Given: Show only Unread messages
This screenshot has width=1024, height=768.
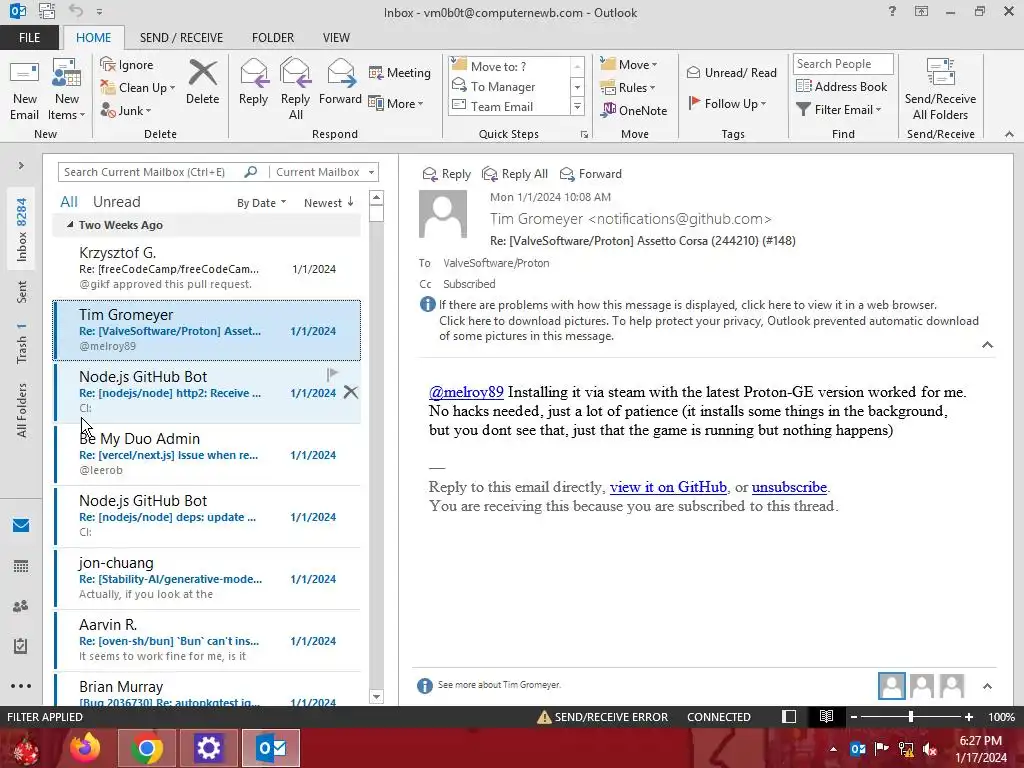Looking at the screenshot, I should click(x=116, y=202).
